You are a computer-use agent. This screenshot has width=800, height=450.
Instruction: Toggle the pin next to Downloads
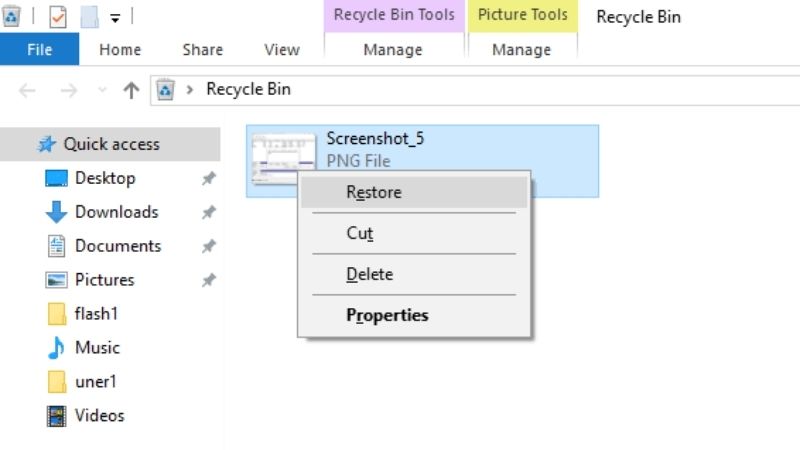pyautogui.click(x=209, y=212)
